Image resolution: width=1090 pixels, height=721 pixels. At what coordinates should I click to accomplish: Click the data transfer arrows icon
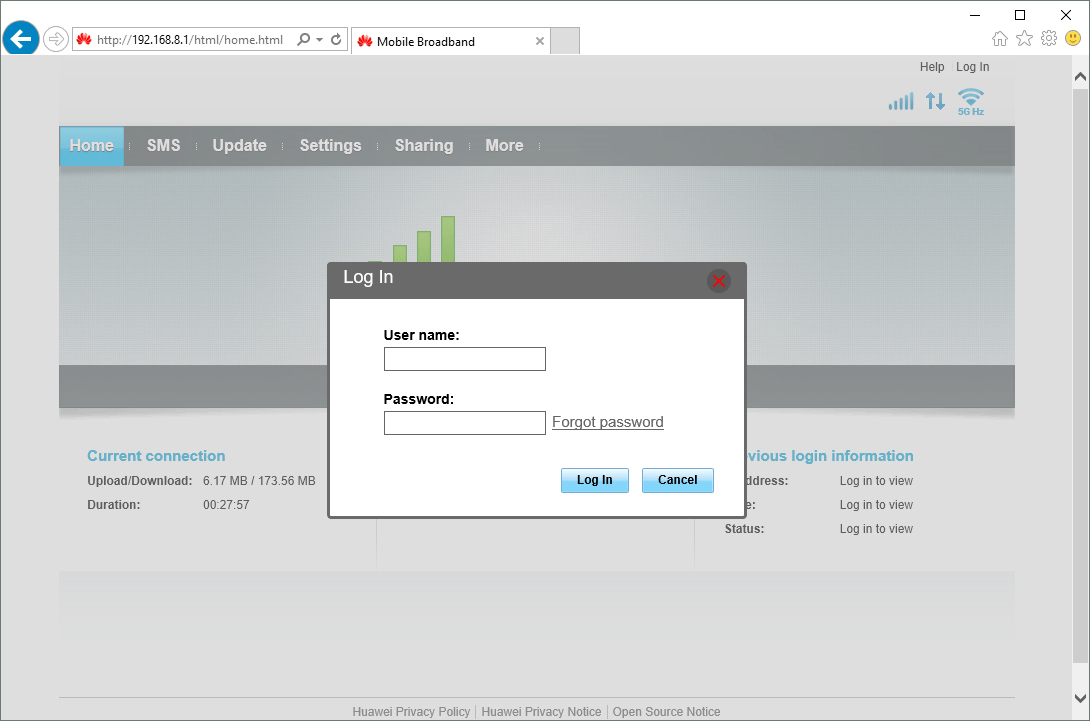pos(935,101)
